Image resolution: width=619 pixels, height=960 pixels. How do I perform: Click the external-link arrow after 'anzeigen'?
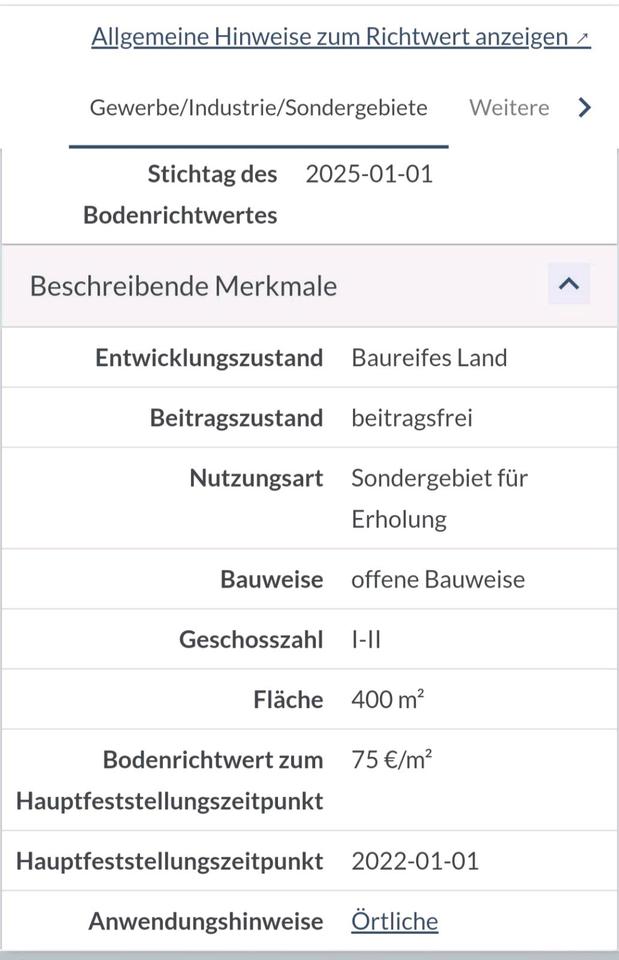click(583, 39)
